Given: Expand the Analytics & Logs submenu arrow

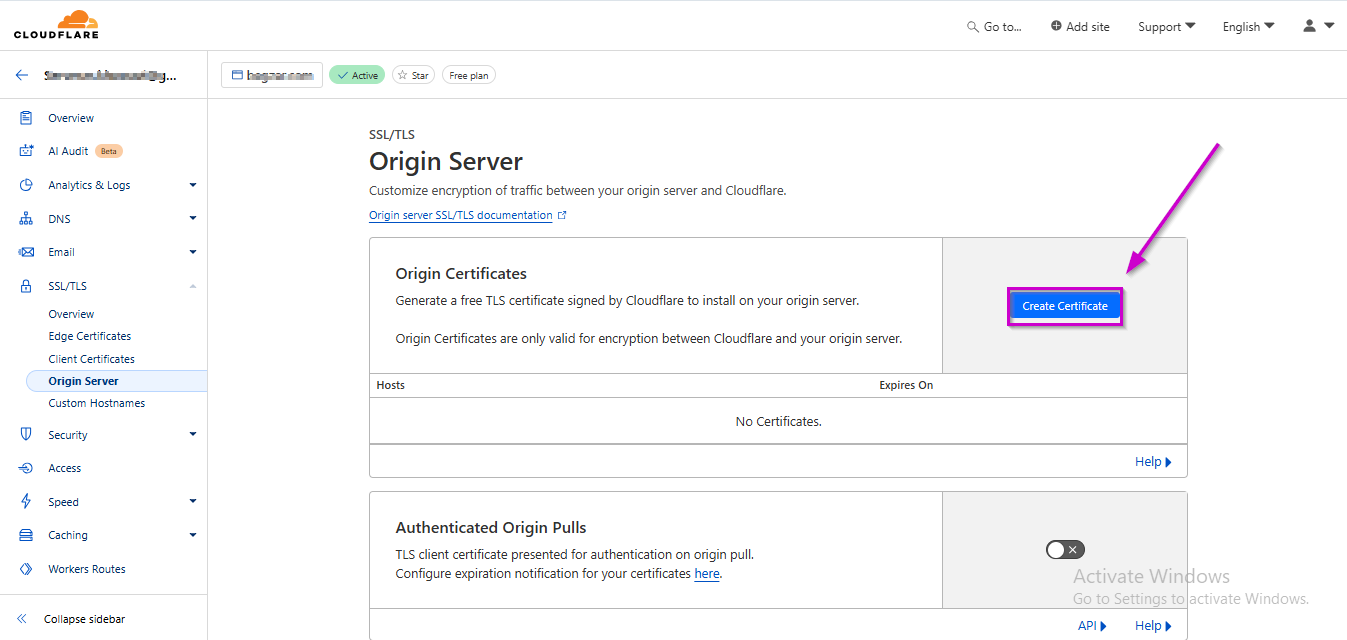Looking at the screenshot, I should pos(193,185).
